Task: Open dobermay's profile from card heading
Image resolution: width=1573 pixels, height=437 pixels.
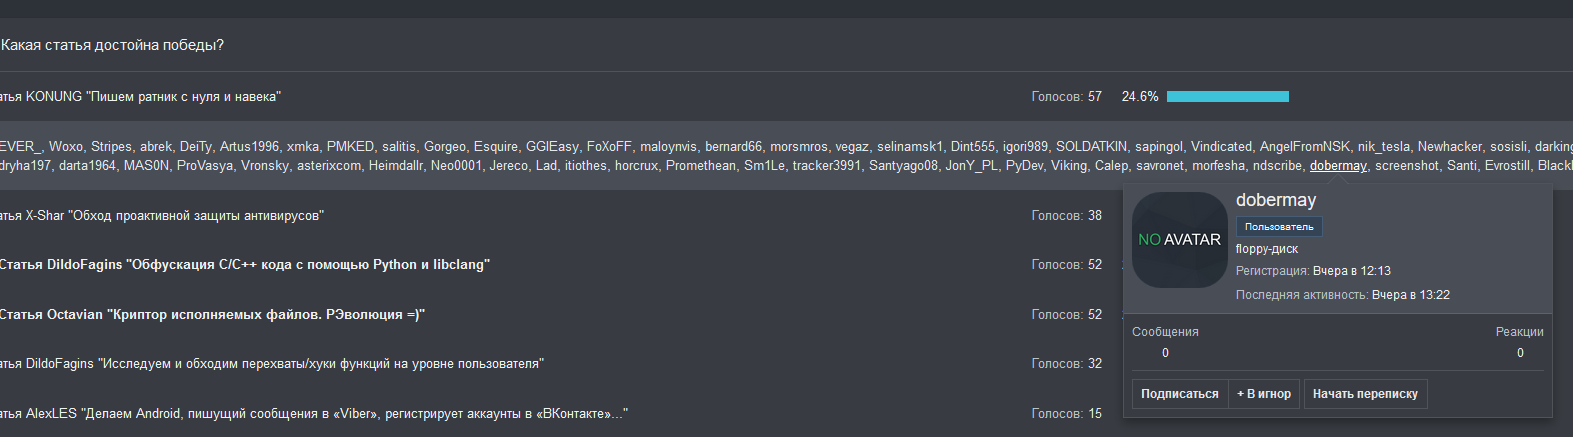Action: [x=1276, y=200]
